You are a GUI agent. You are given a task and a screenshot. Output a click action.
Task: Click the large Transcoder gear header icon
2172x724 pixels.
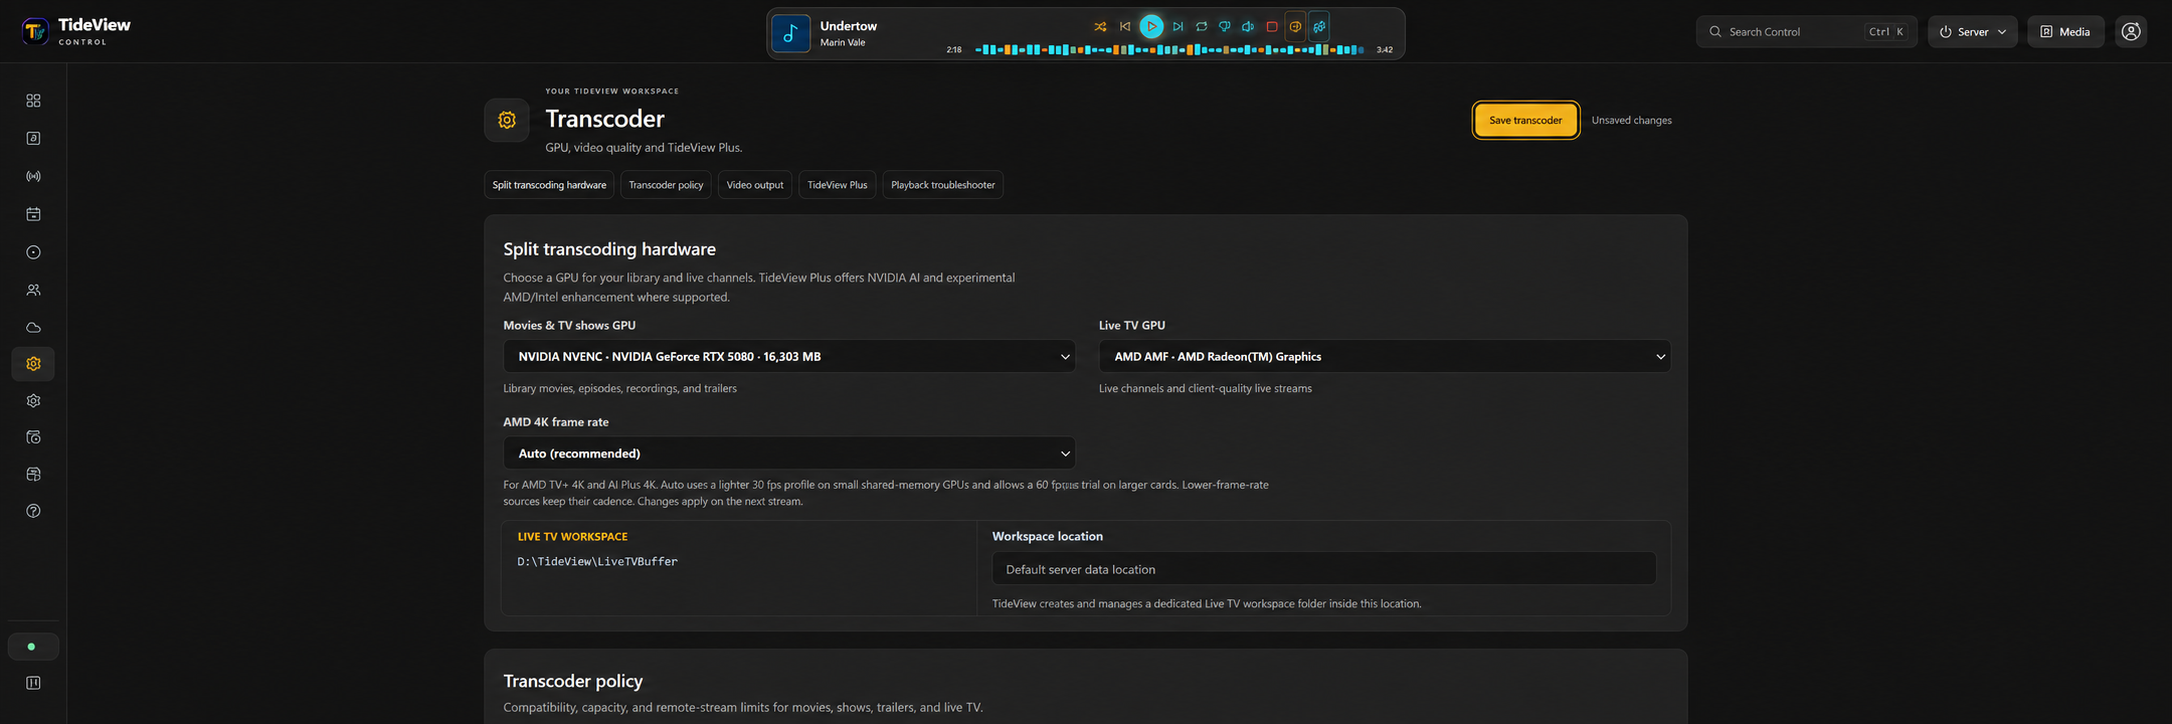point(507,120)
